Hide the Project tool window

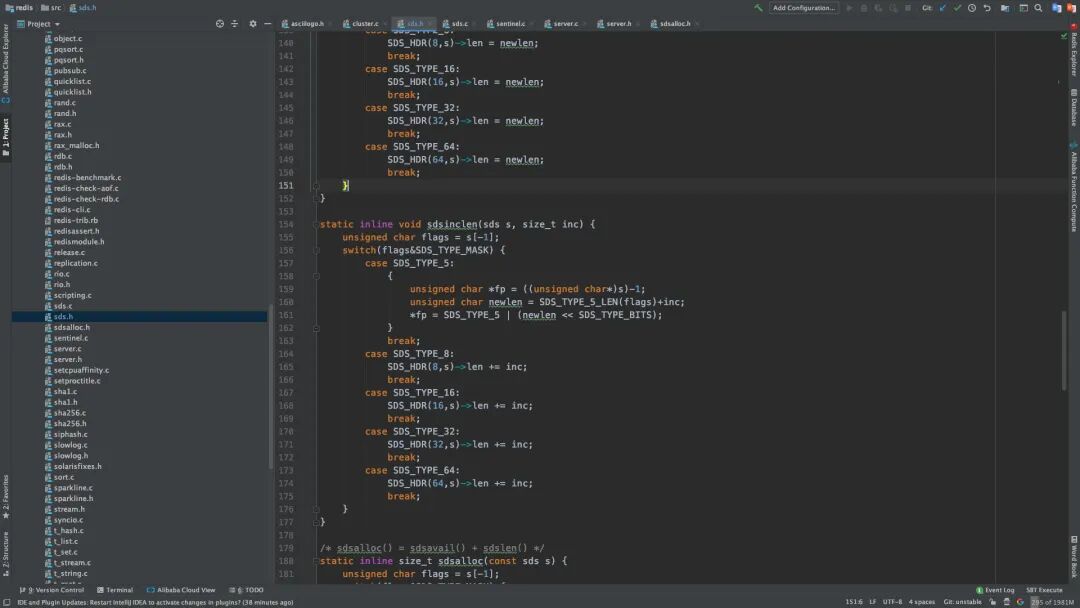(267, 24)
